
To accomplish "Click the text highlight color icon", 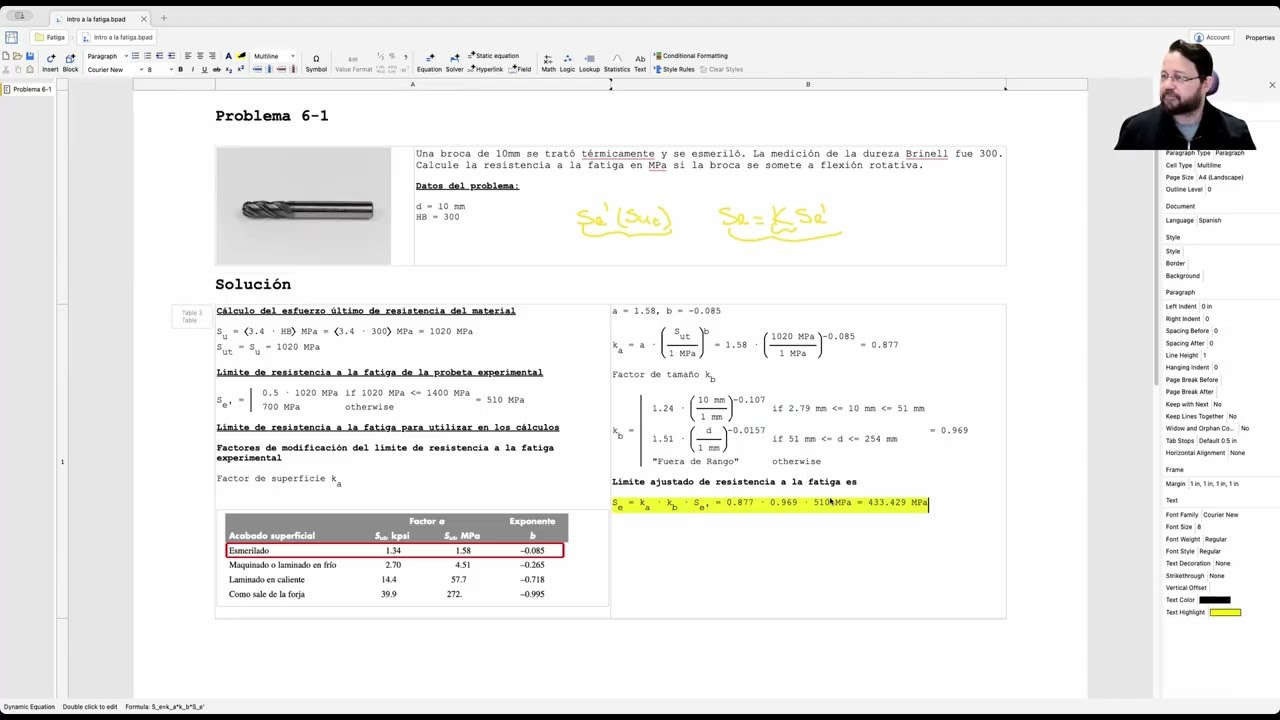I will 241,56.
